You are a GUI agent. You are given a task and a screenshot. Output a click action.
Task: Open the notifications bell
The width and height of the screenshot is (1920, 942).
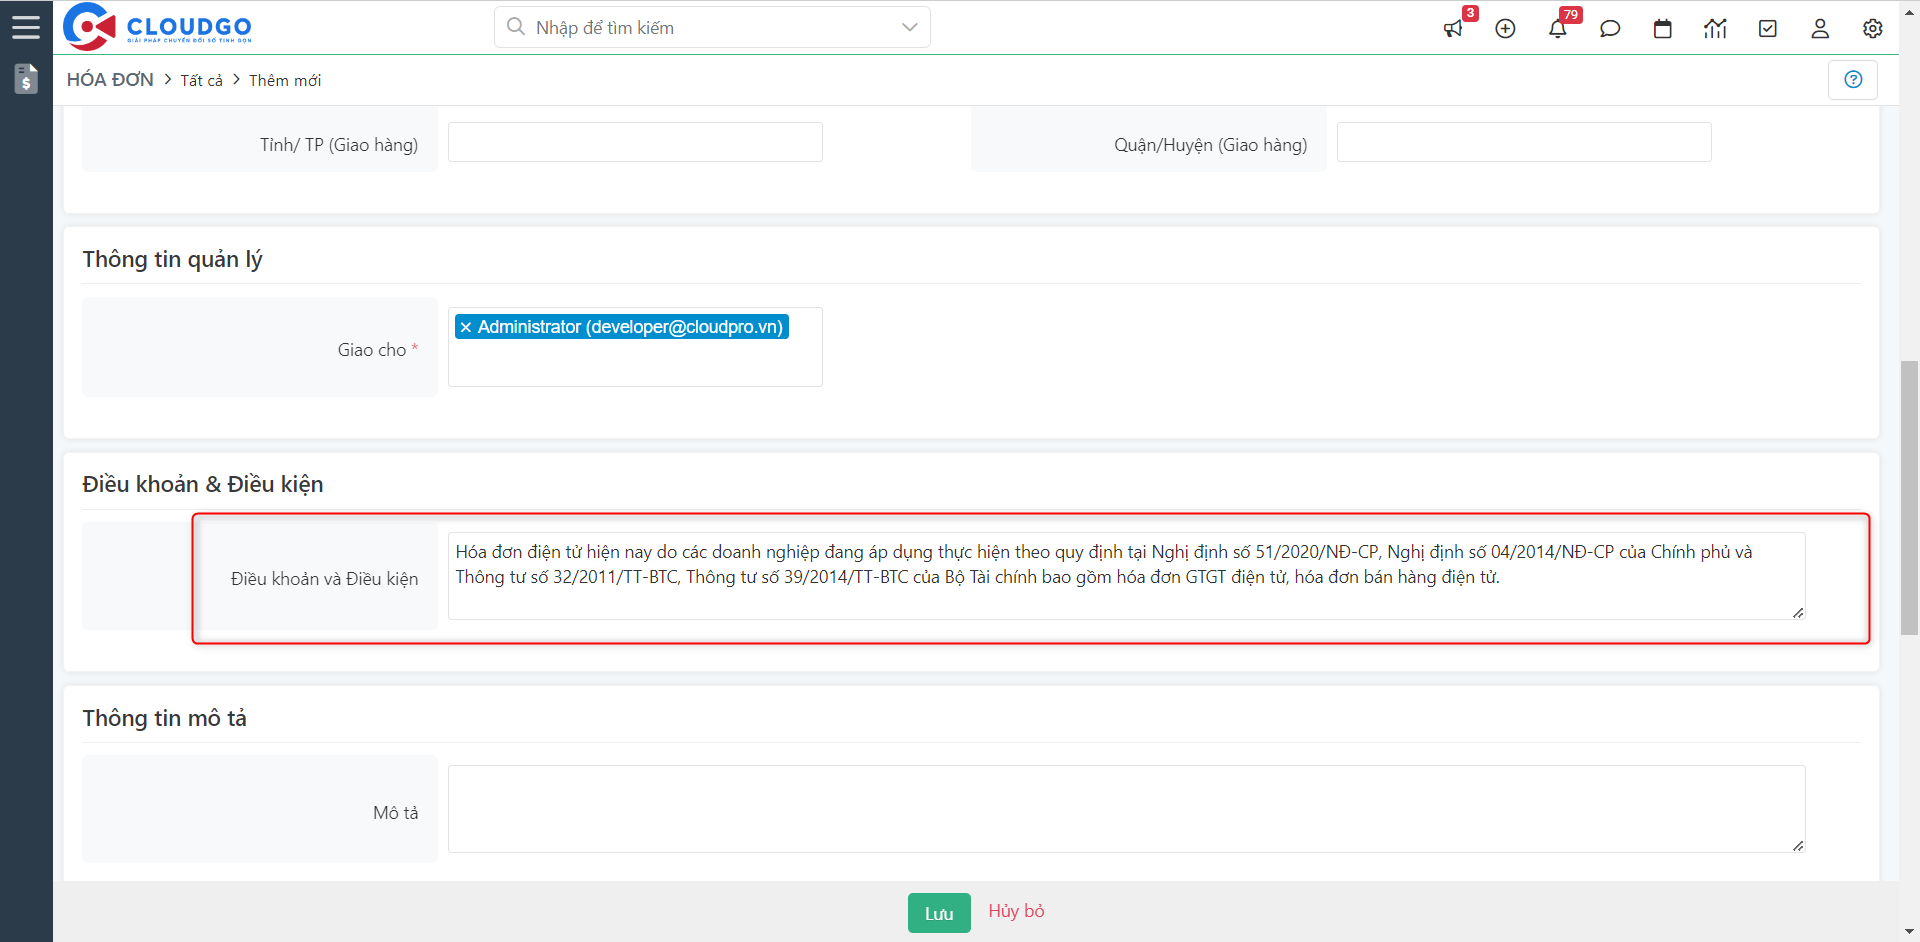tap(1558, 29)
